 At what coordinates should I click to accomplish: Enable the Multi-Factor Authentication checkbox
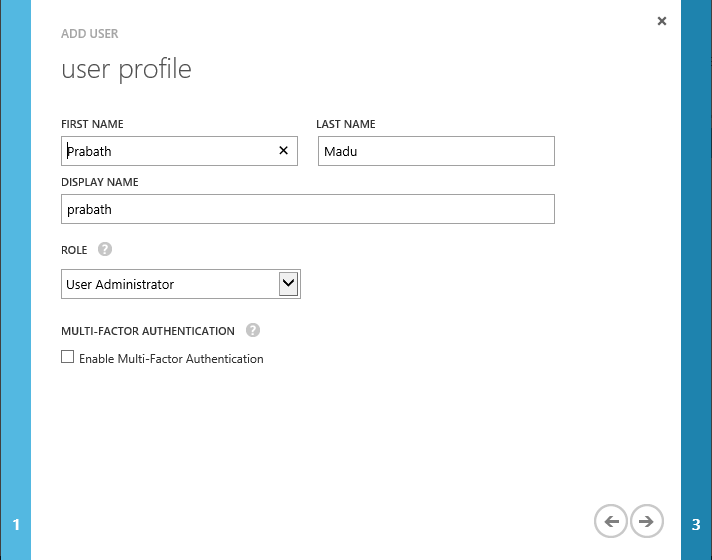point(68,357)
